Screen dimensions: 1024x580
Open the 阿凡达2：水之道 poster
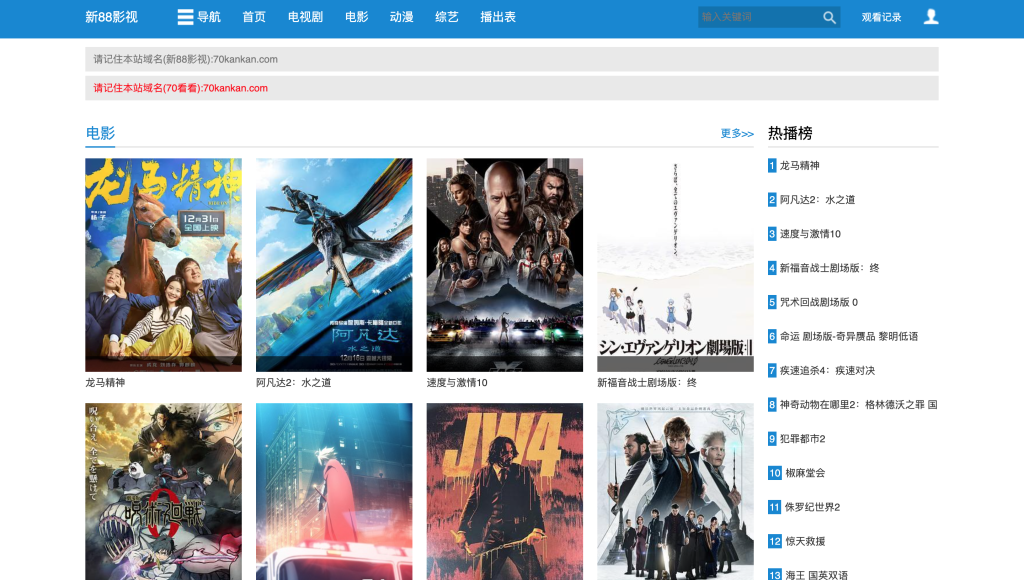point(334,264)
